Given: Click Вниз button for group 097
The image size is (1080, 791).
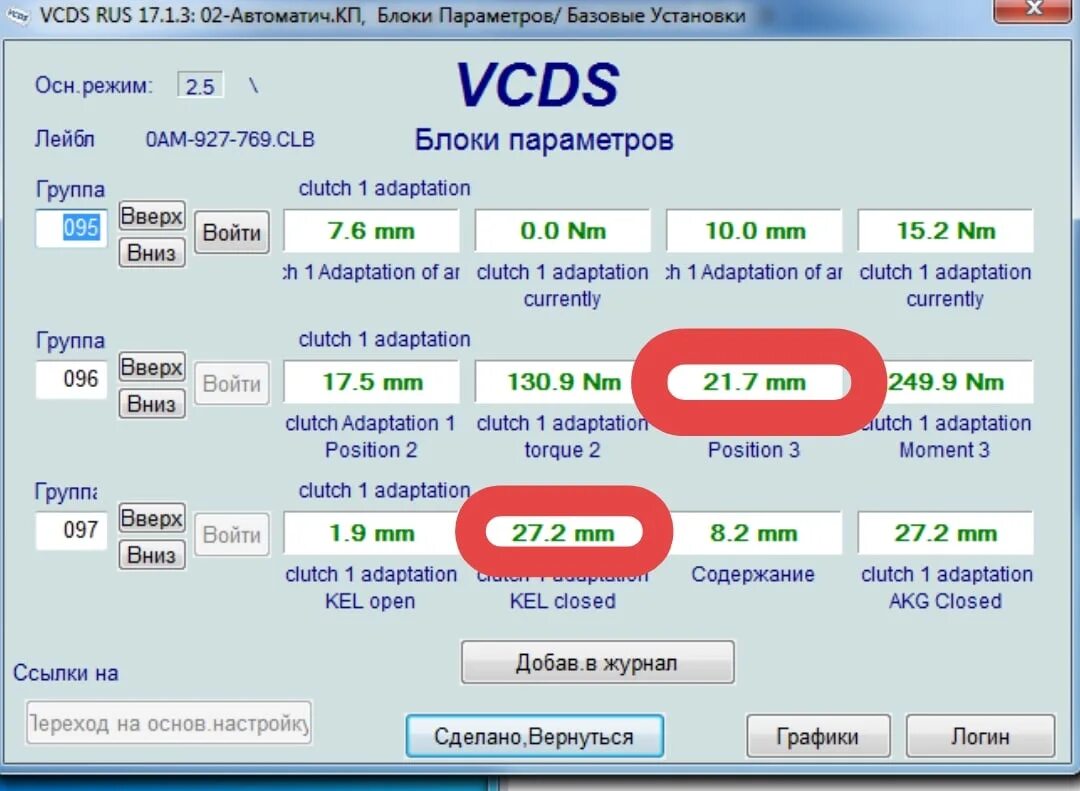Looking at the screenshot, I should click(x=152, y=554).
